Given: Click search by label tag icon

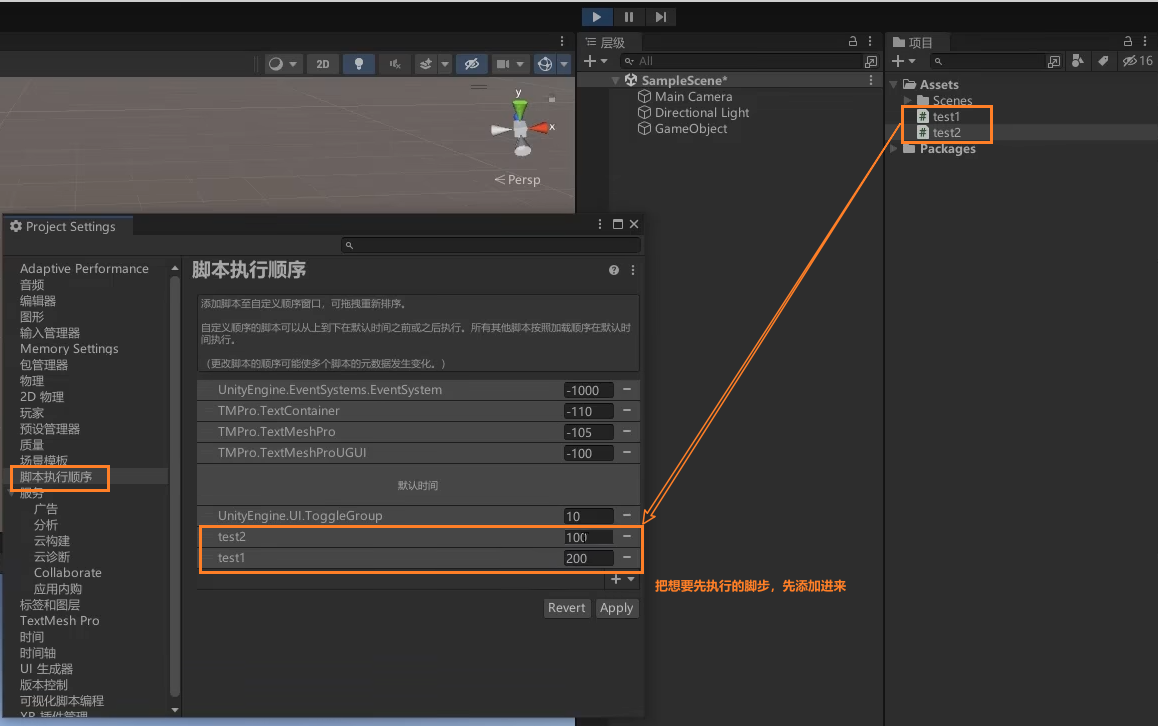Looking at the screenshot, I should click(1103, 61).
